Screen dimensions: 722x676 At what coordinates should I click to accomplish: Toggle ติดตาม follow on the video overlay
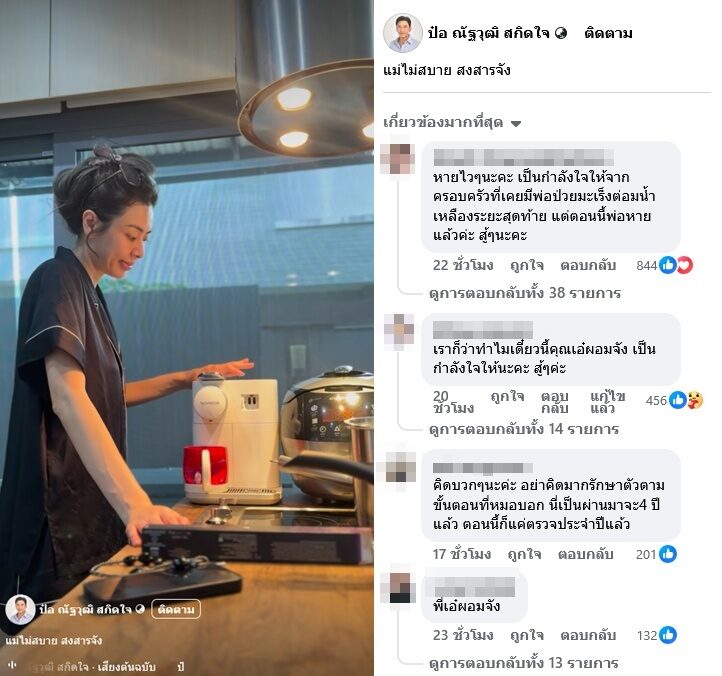tap(176, 609)
